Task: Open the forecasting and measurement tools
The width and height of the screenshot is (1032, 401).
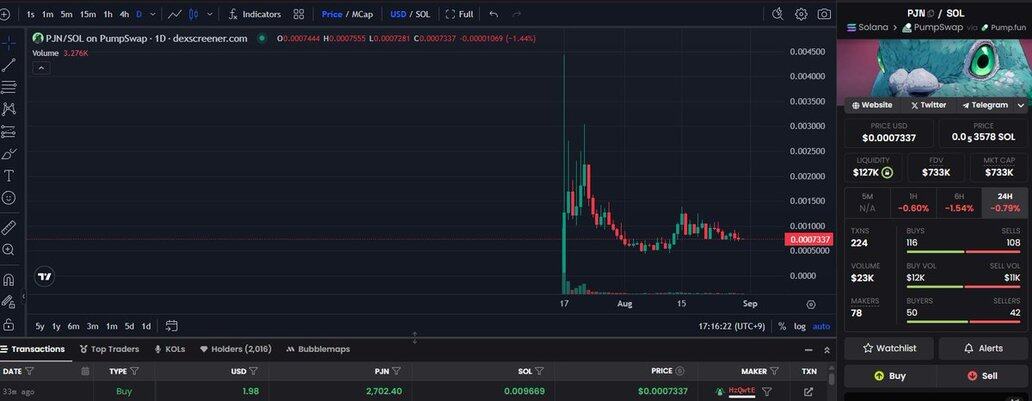Action: 9,132
